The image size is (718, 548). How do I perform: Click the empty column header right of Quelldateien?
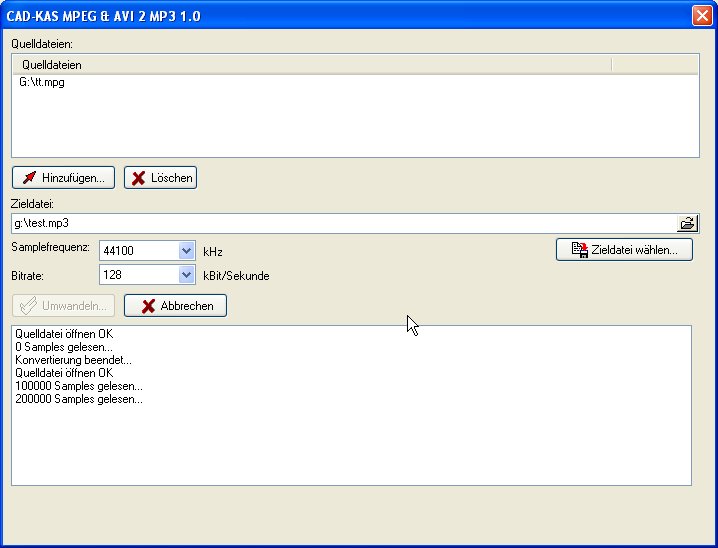[x=654, y=65]
